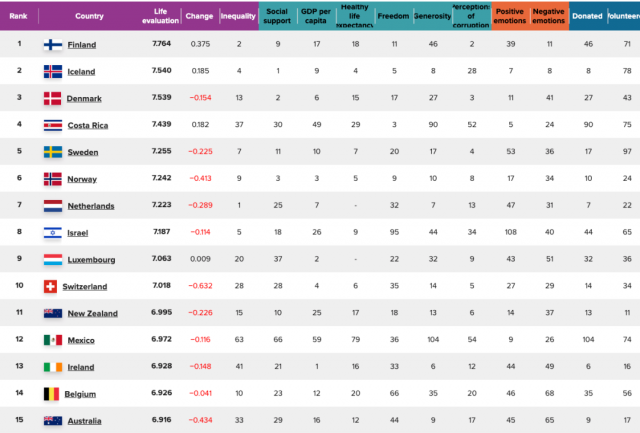Sort by GDP per capita header

pyautogui.click(x=317, y=15)
